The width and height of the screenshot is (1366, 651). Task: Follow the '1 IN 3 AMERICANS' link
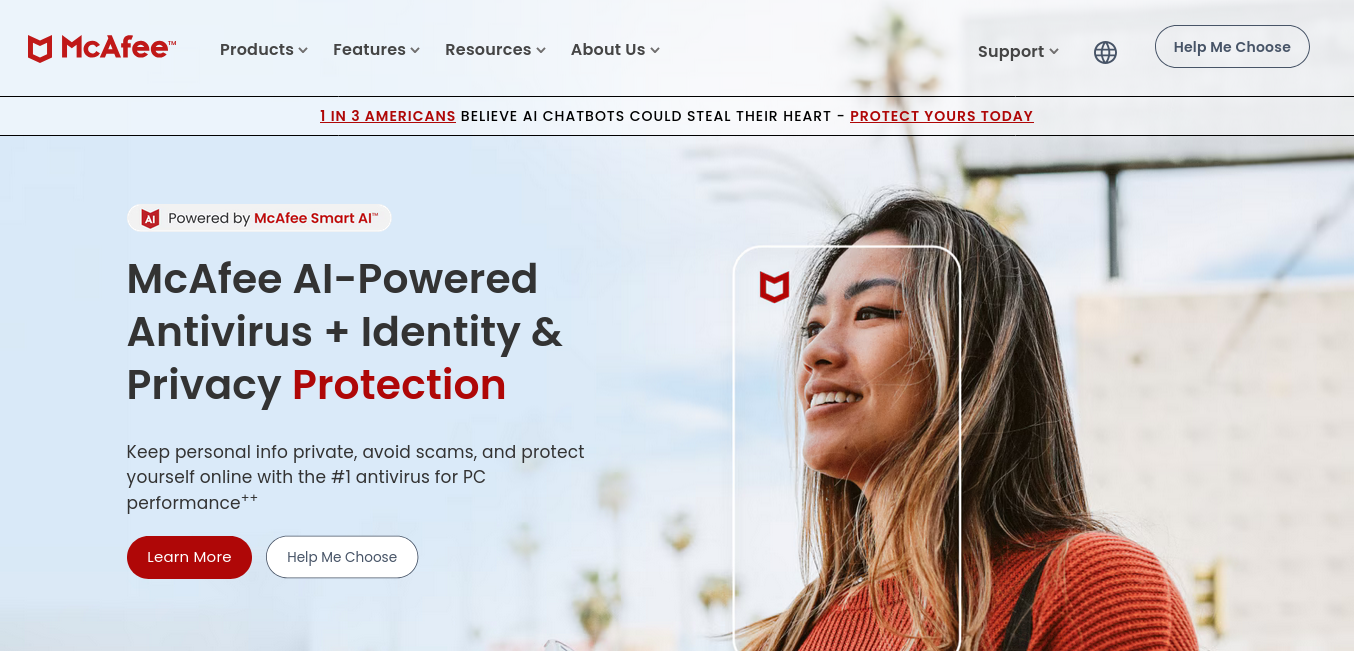388,116
